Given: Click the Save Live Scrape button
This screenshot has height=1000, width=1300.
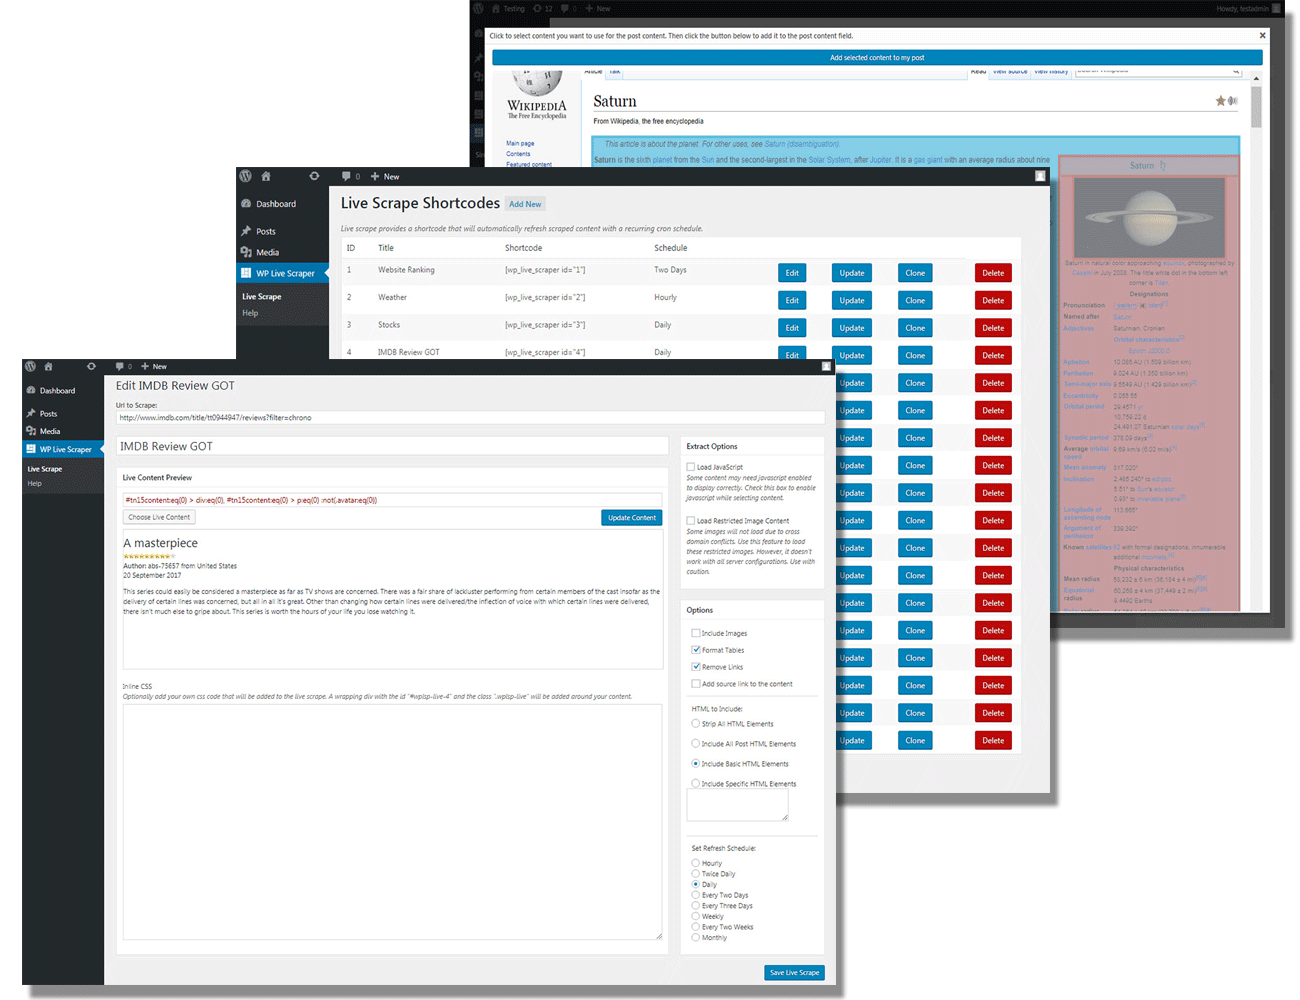Looking at the screenshot, I should pos(794,972).
